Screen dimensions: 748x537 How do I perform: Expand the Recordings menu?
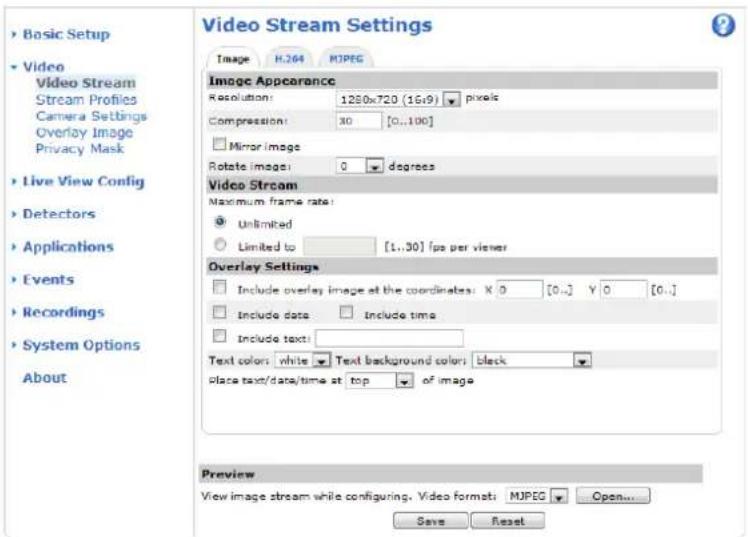63,312
